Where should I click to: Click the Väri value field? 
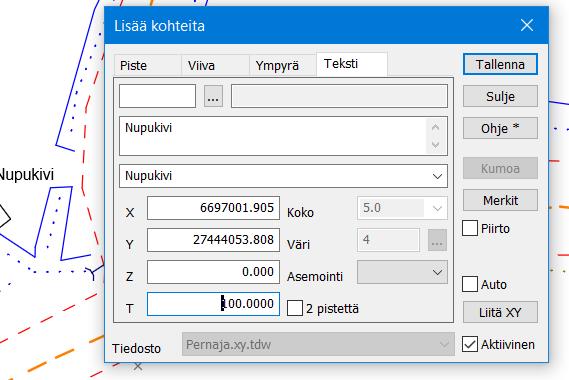[x=388, y=240]
